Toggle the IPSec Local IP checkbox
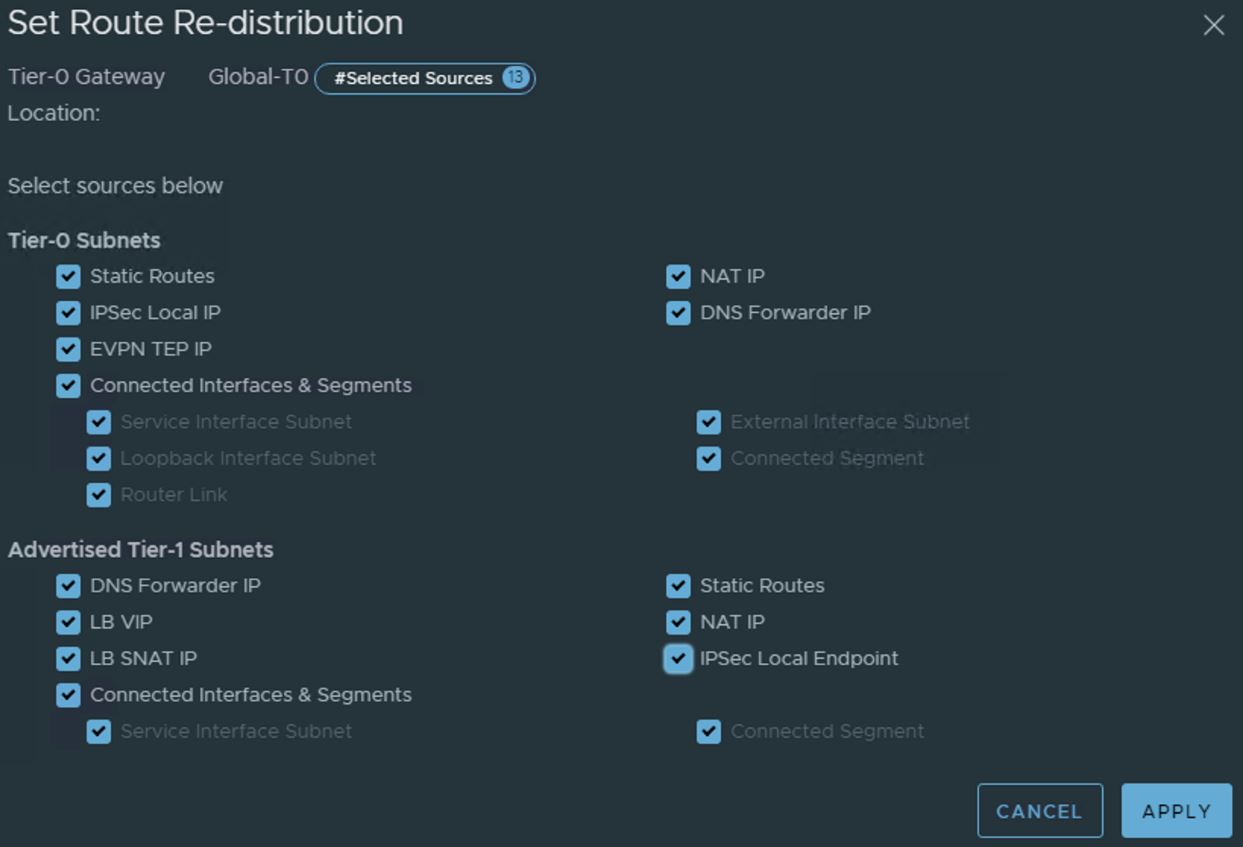The image size is (1243, 847). [68, 313]
